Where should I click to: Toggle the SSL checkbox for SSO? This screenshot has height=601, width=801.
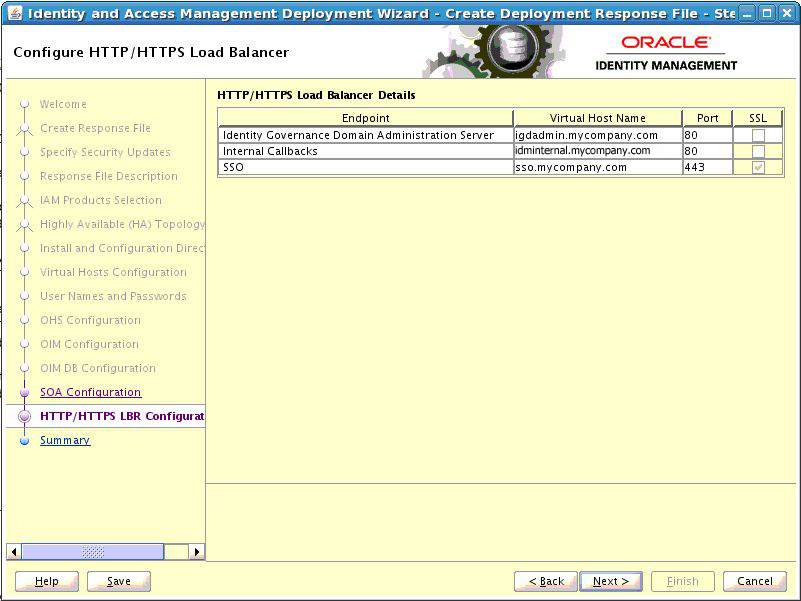point(758,167)
